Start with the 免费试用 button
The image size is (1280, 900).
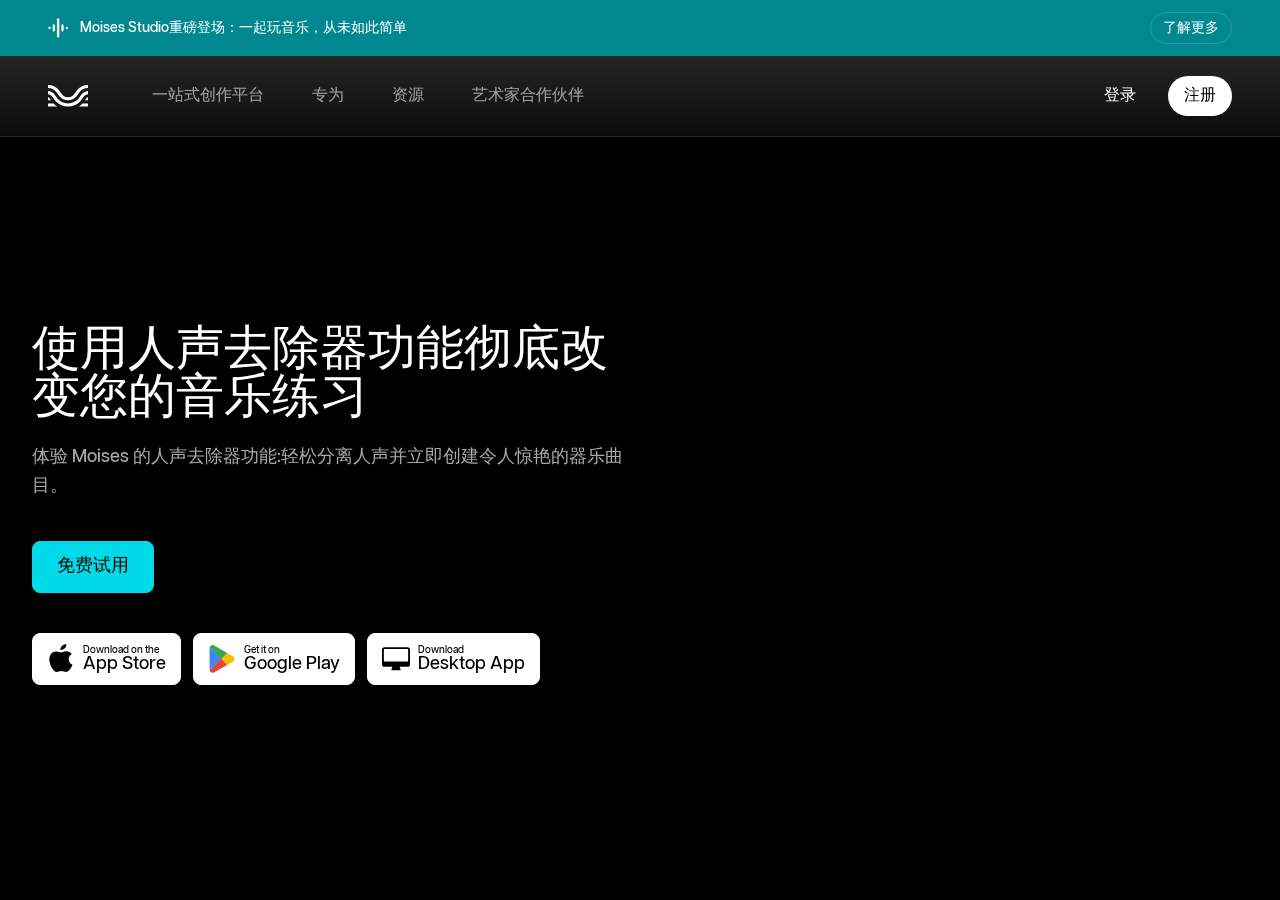coord(93,567)
